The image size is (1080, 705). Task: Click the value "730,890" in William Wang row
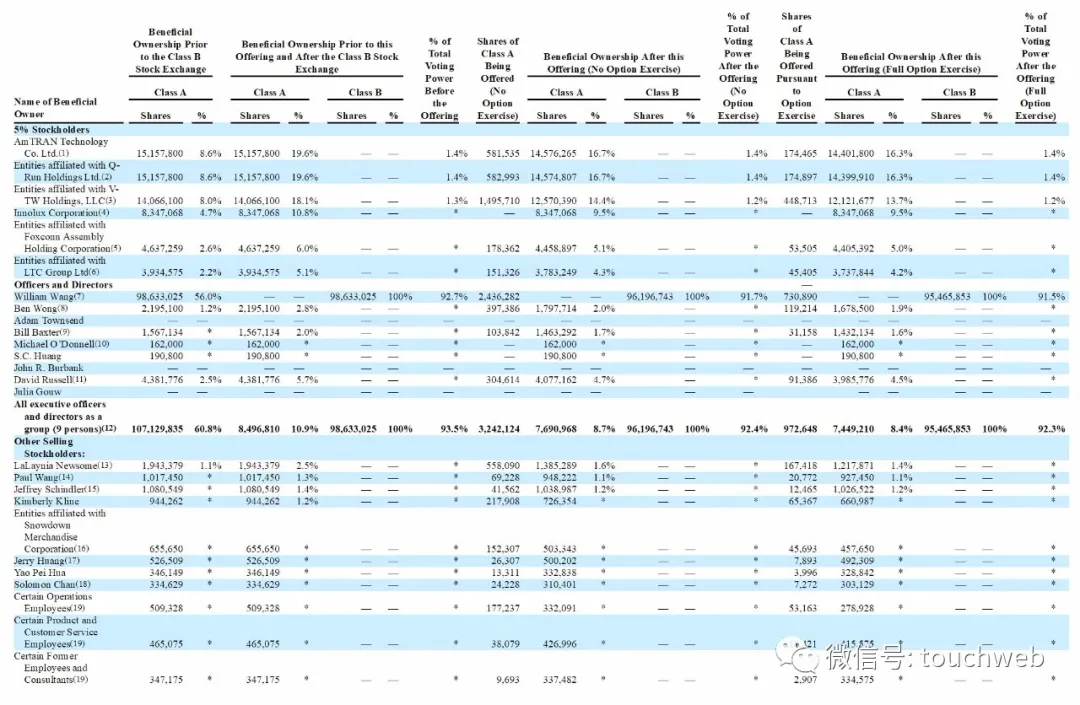click(x=800, y=297)
